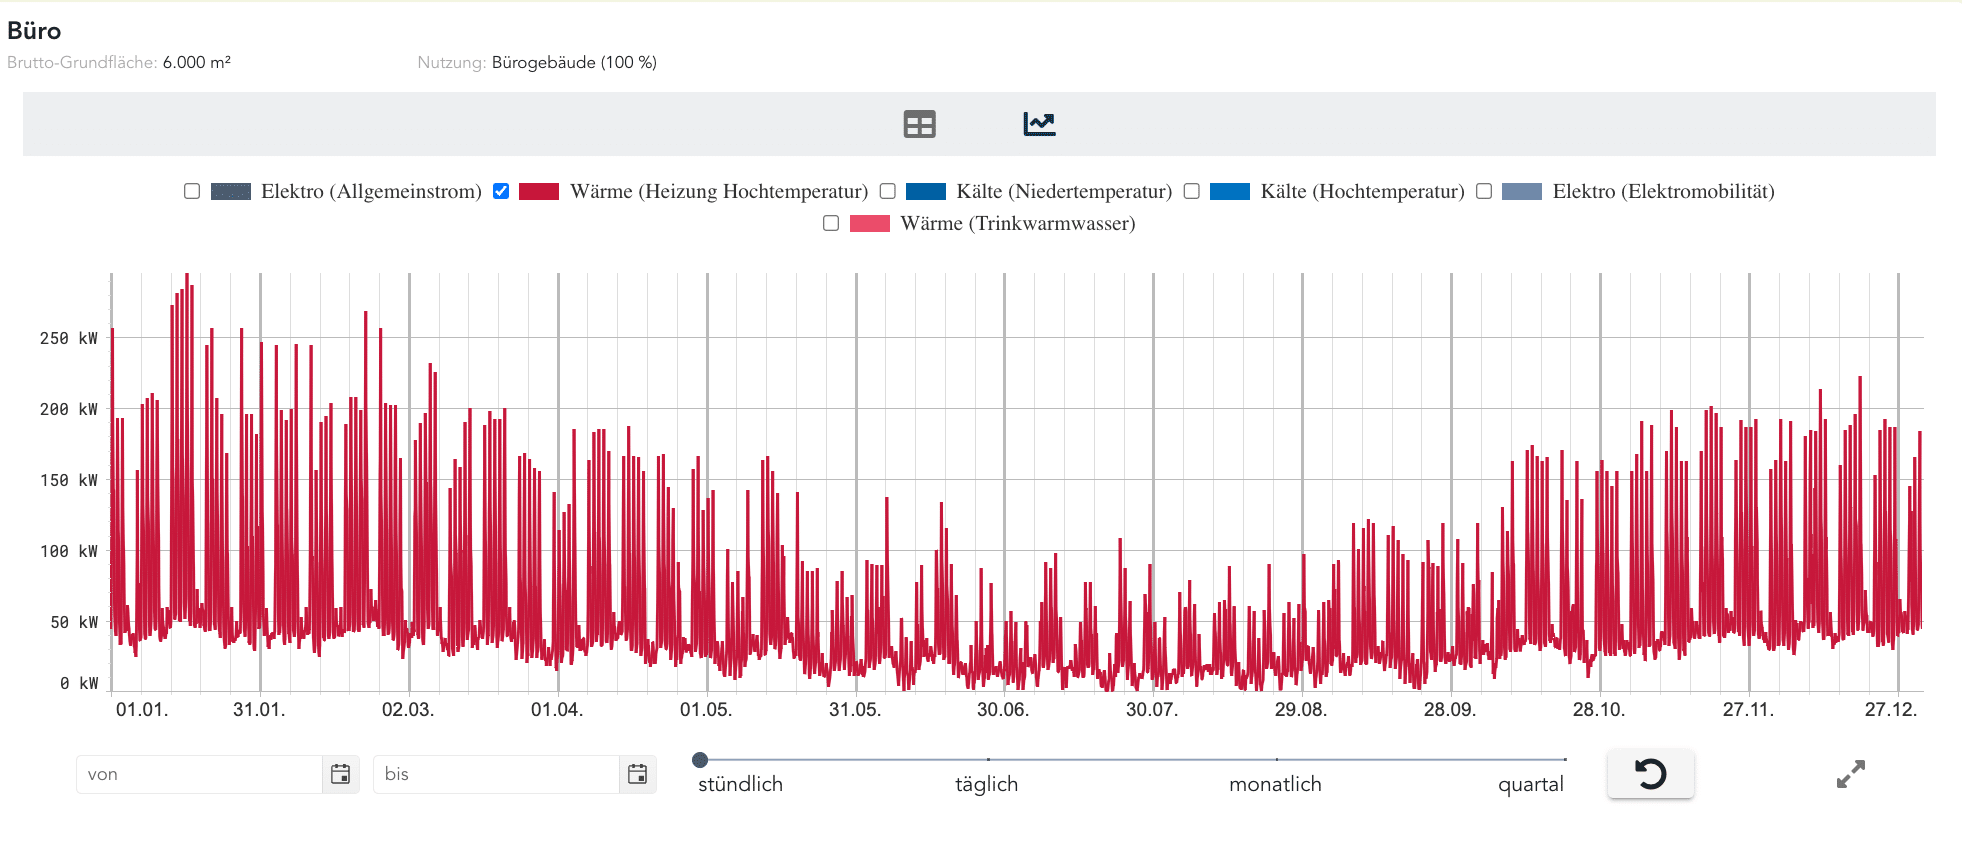Click the '01.05.' x-axis date label
This screenshot has width=1962, height=846.
click(706, 710)
